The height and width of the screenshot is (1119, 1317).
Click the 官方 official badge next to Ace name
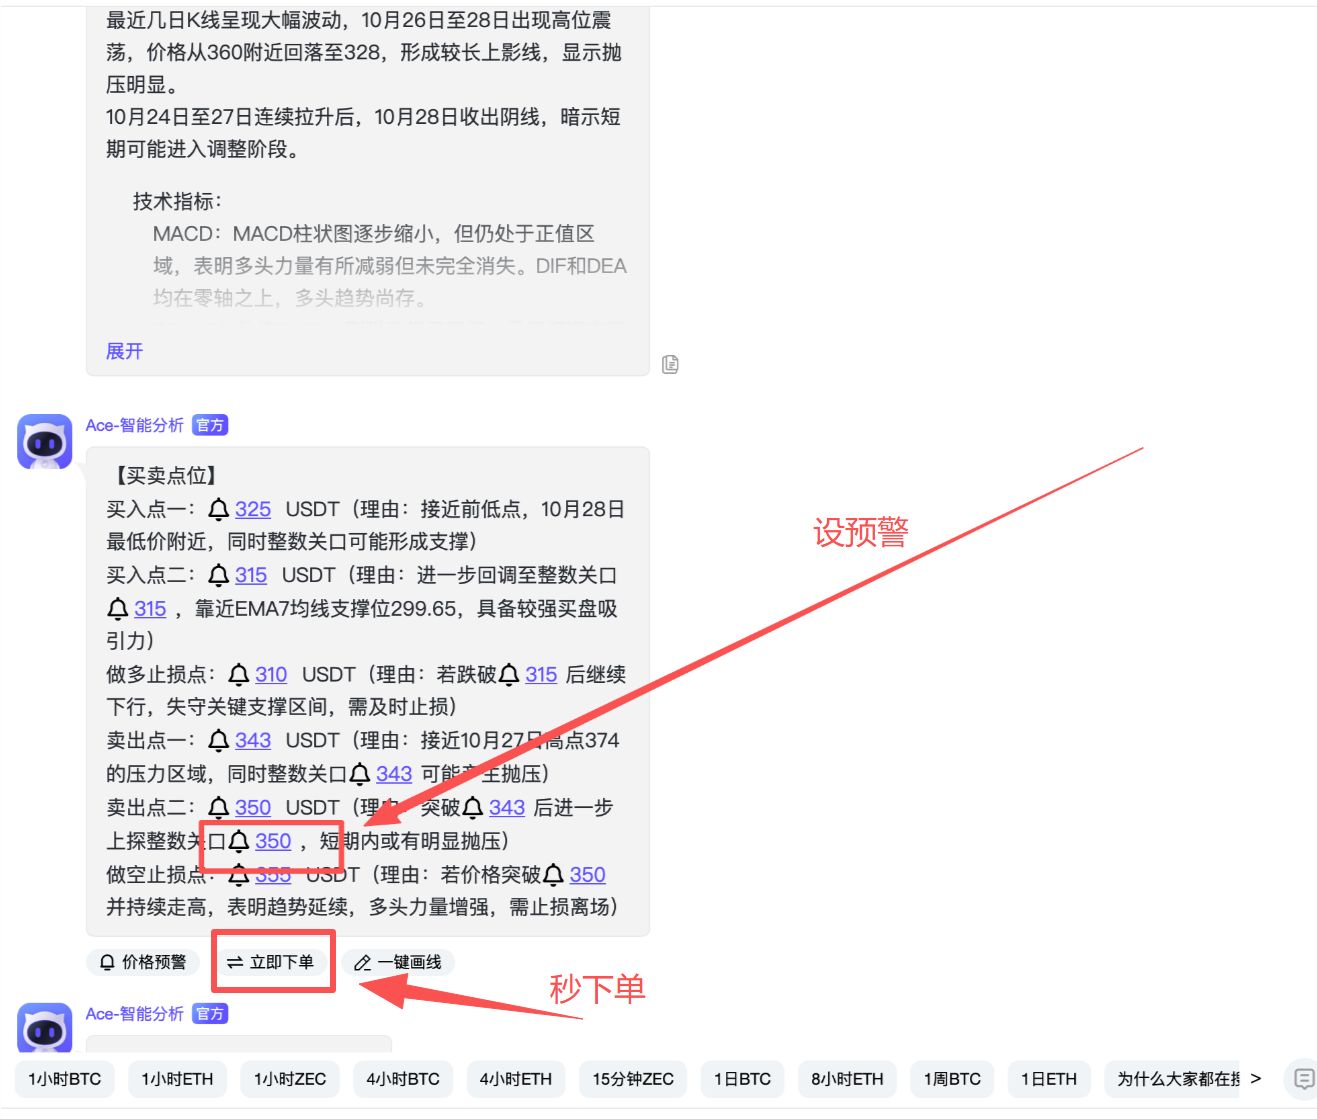[209, 424]
